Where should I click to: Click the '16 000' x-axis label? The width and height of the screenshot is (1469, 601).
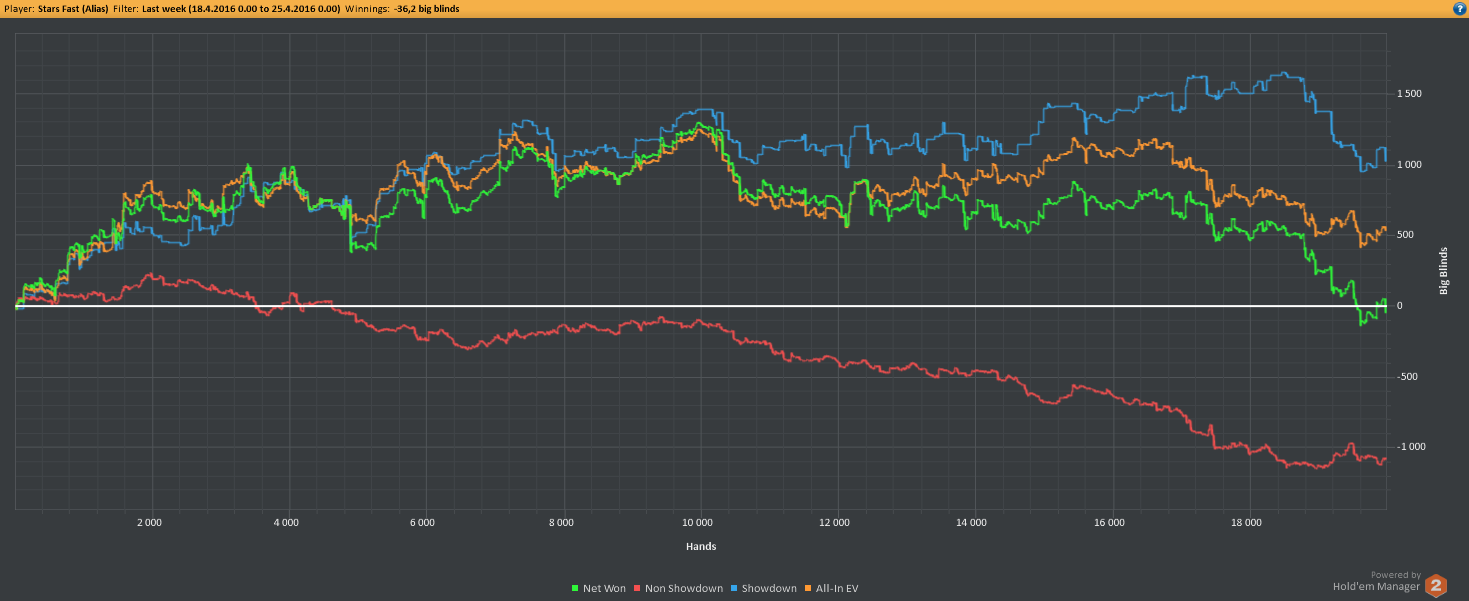click(1109, 522)
